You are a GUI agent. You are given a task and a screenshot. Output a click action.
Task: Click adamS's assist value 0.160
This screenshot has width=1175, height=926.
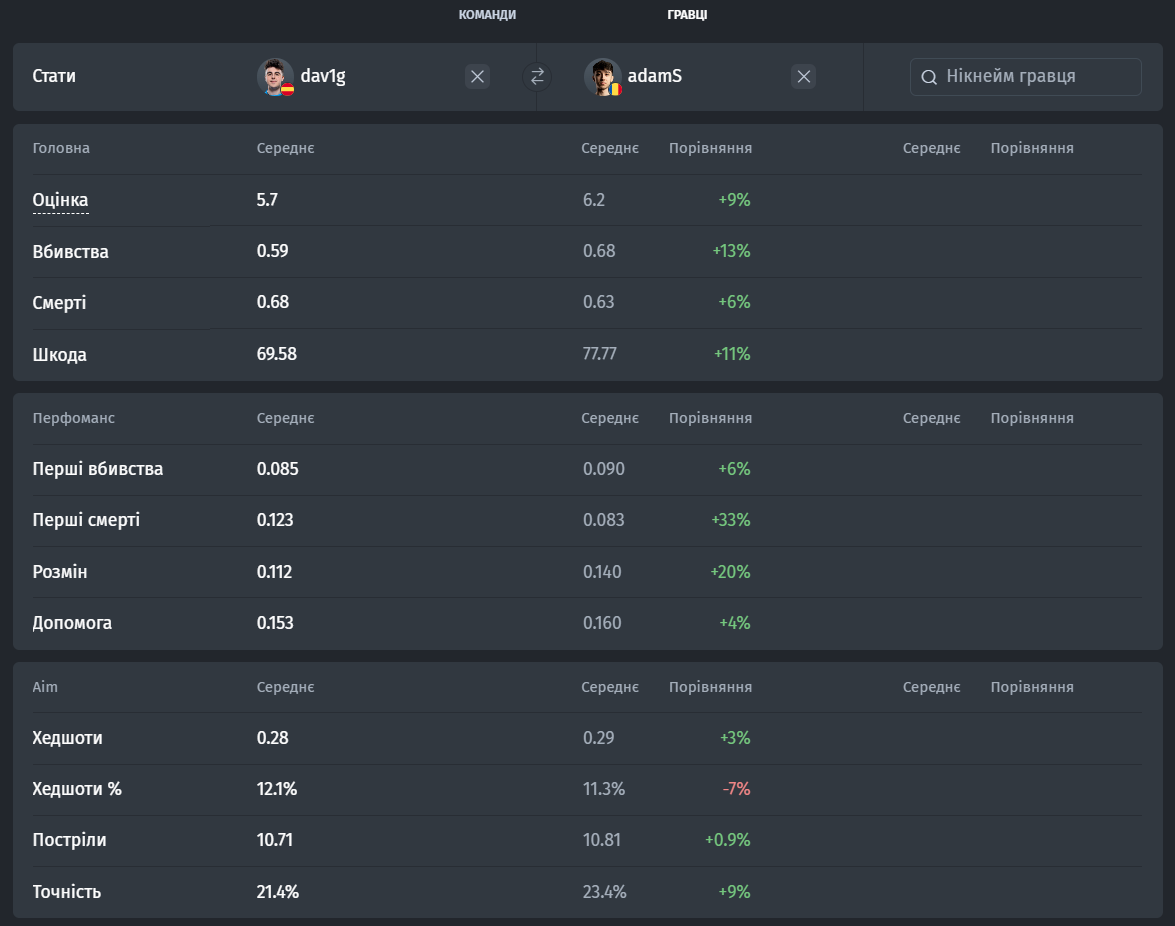coord(602,623)
